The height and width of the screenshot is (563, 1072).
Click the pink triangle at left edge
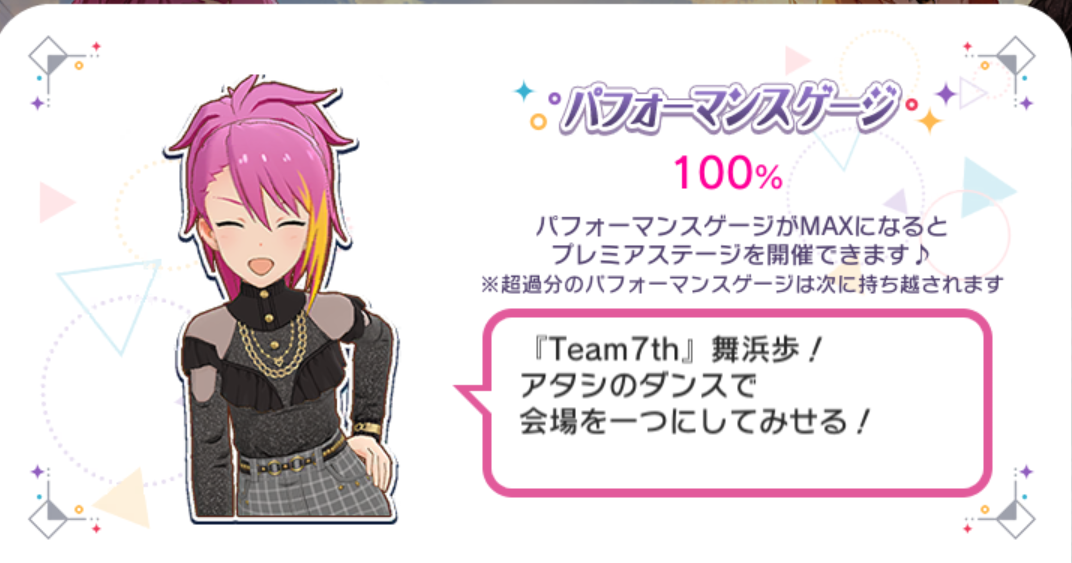click(56, 202)
